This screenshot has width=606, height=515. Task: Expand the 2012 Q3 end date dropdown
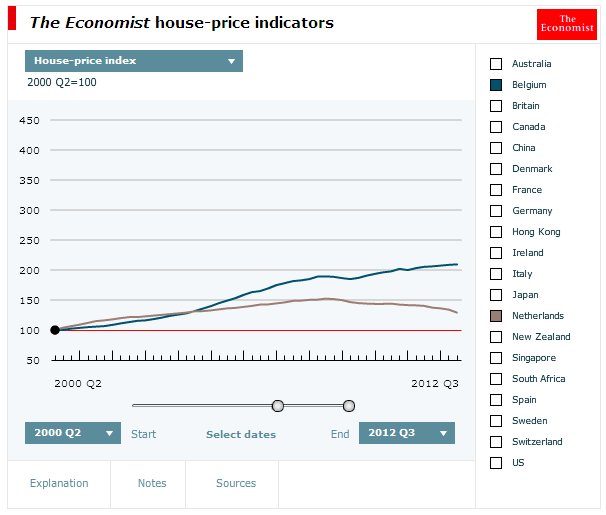(406, 433)
